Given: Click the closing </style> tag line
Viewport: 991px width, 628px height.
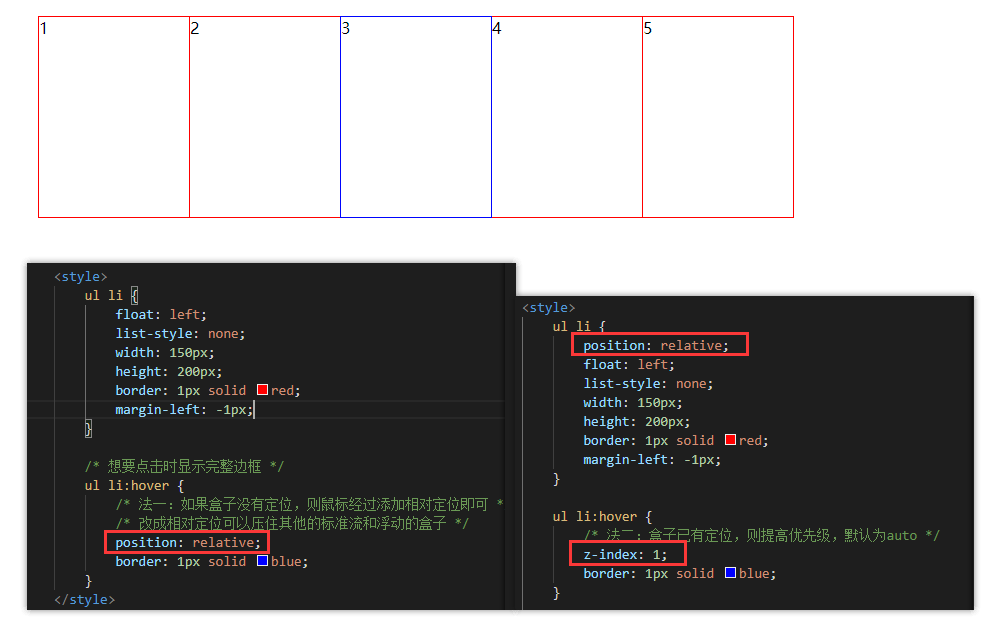Looking at the screenshot, I should point(84,599).
